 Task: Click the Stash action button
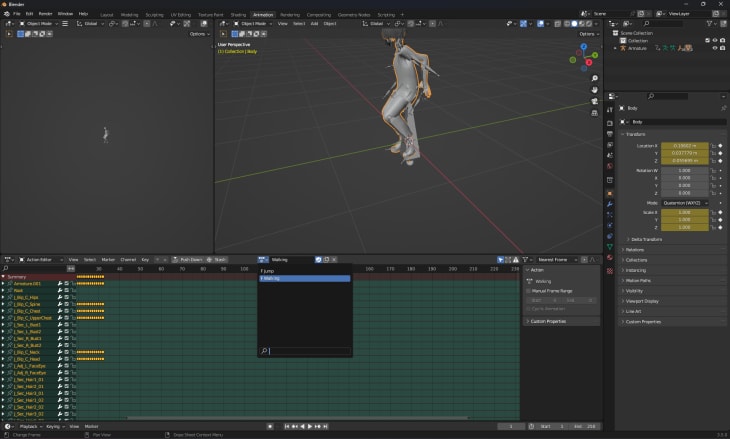click(217, 259)
